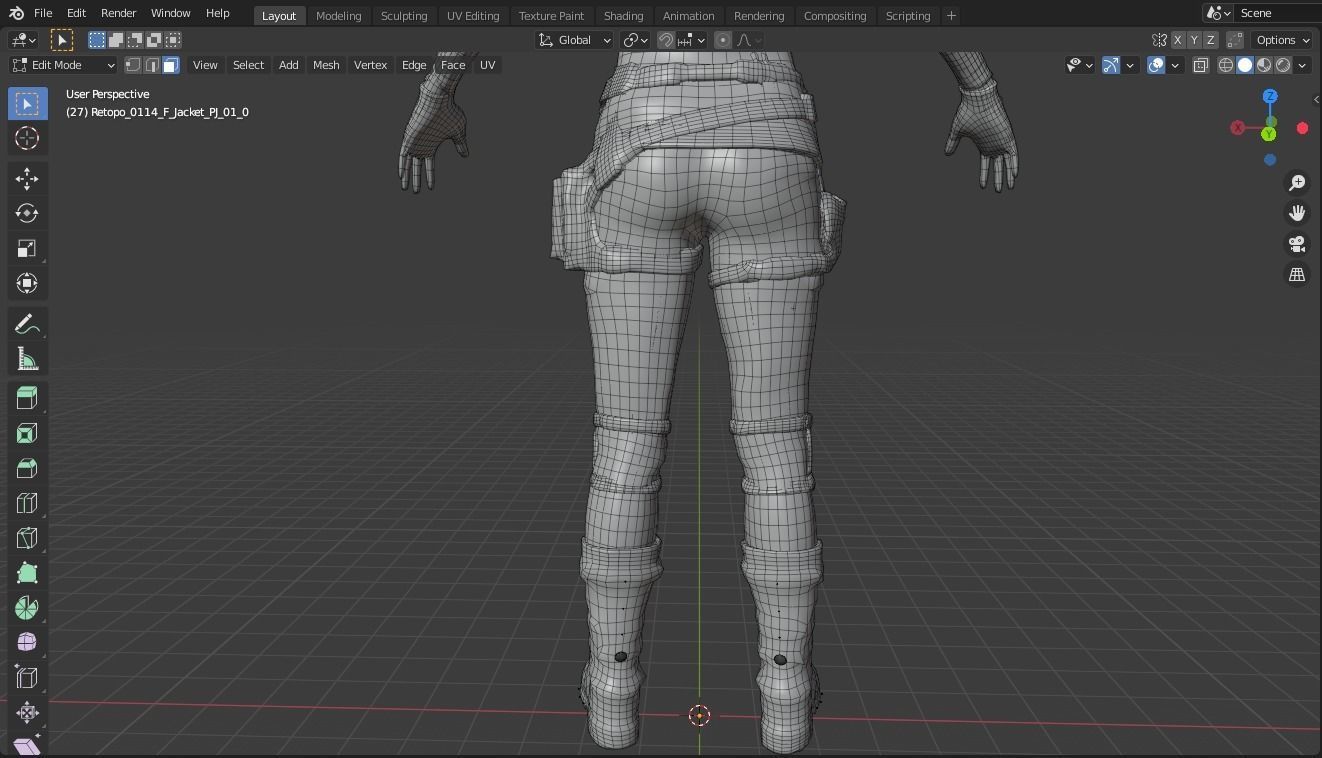Select the Rotate tool
Screen dimensions: 1322x758
coord(26,213)
